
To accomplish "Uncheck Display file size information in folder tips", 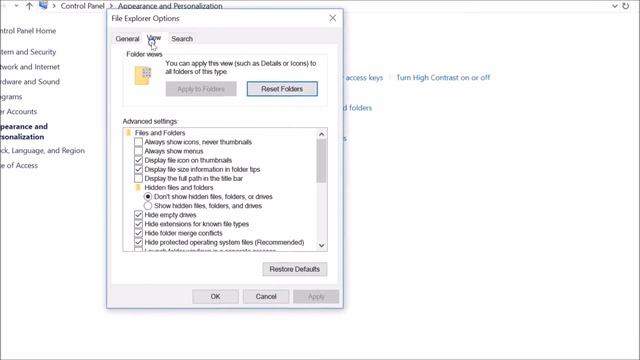I will [138, 169].
